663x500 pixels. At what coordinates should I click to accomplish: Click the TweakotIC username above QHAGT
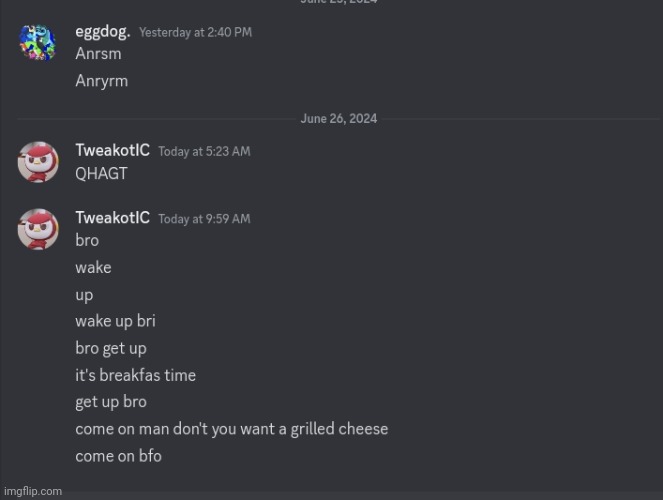tap(112, 150)
